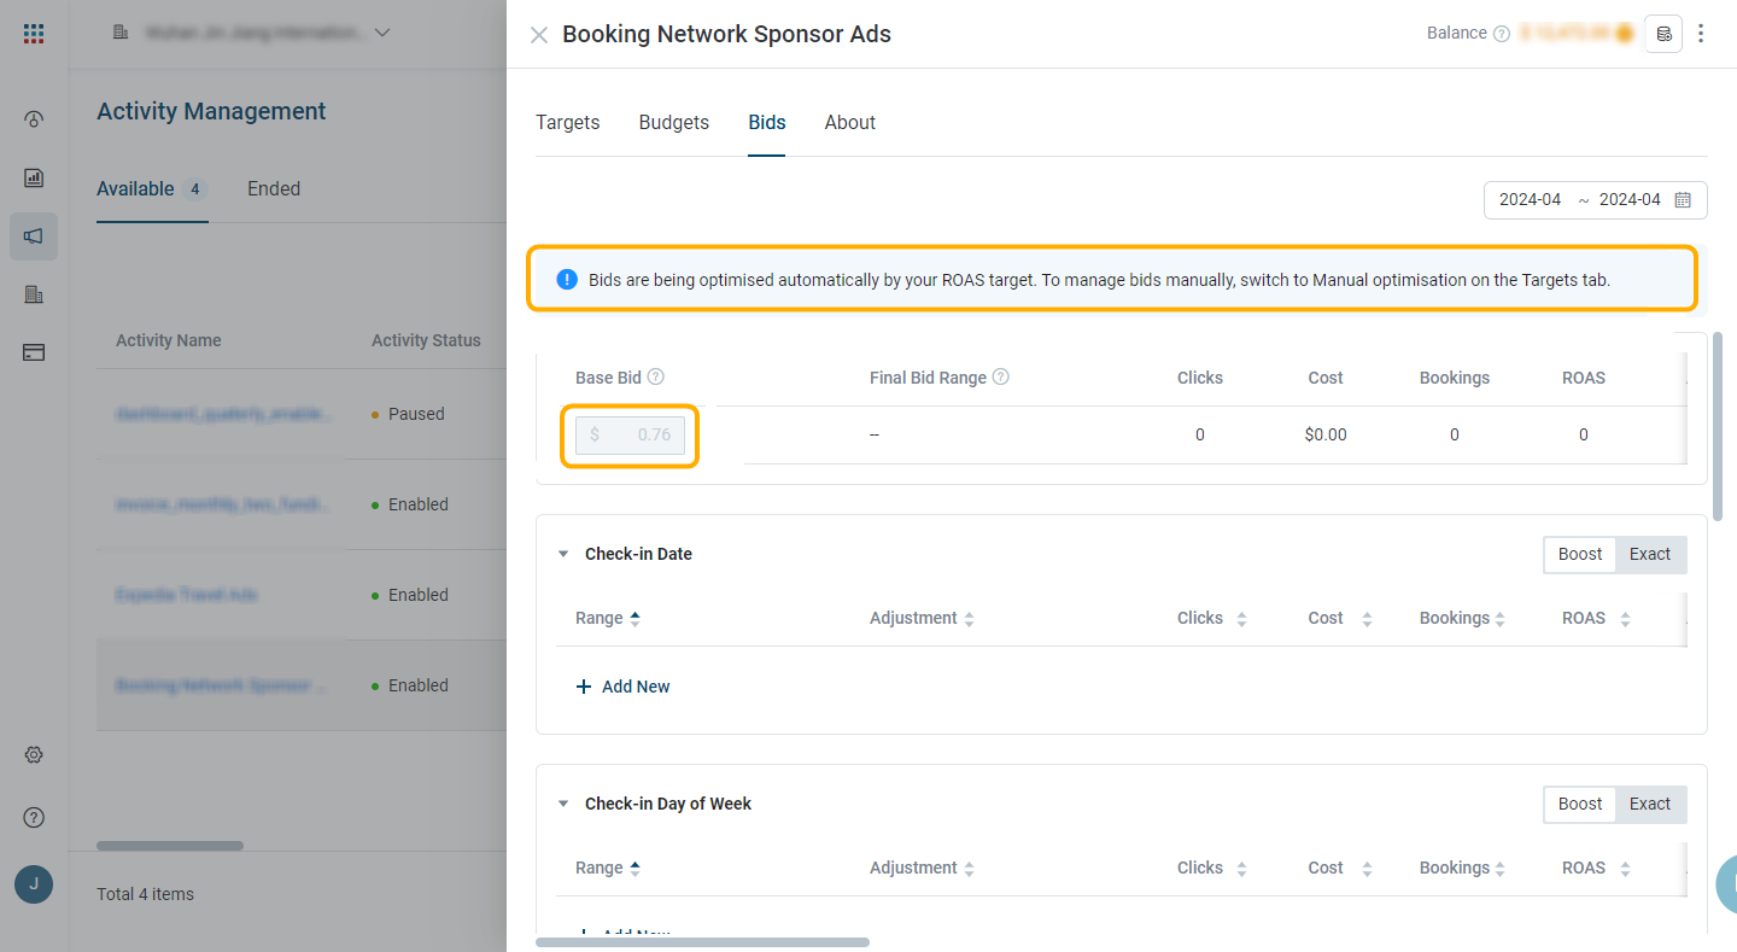
Task: Switch to the Budgets tab
Action: click(x=674, y=122)
